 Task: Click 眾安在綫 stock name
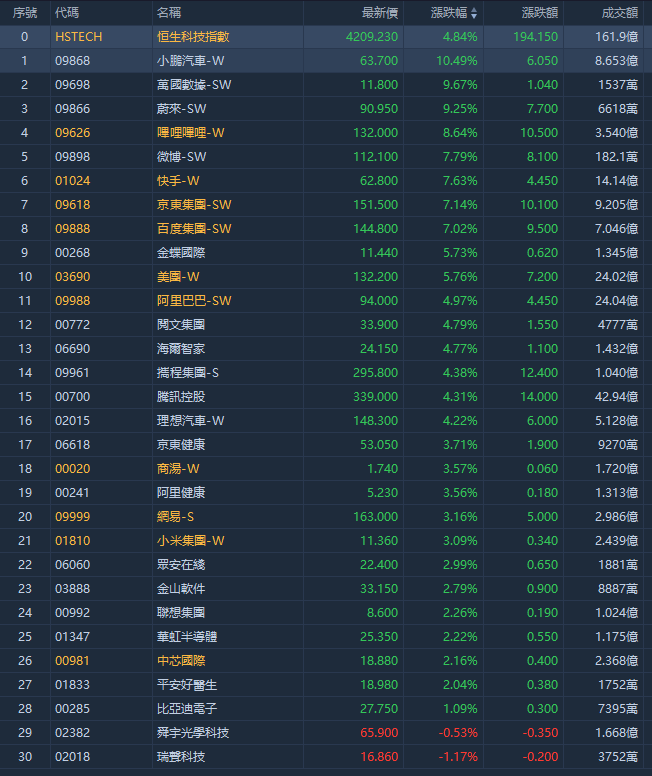click(x=181, y=565)
